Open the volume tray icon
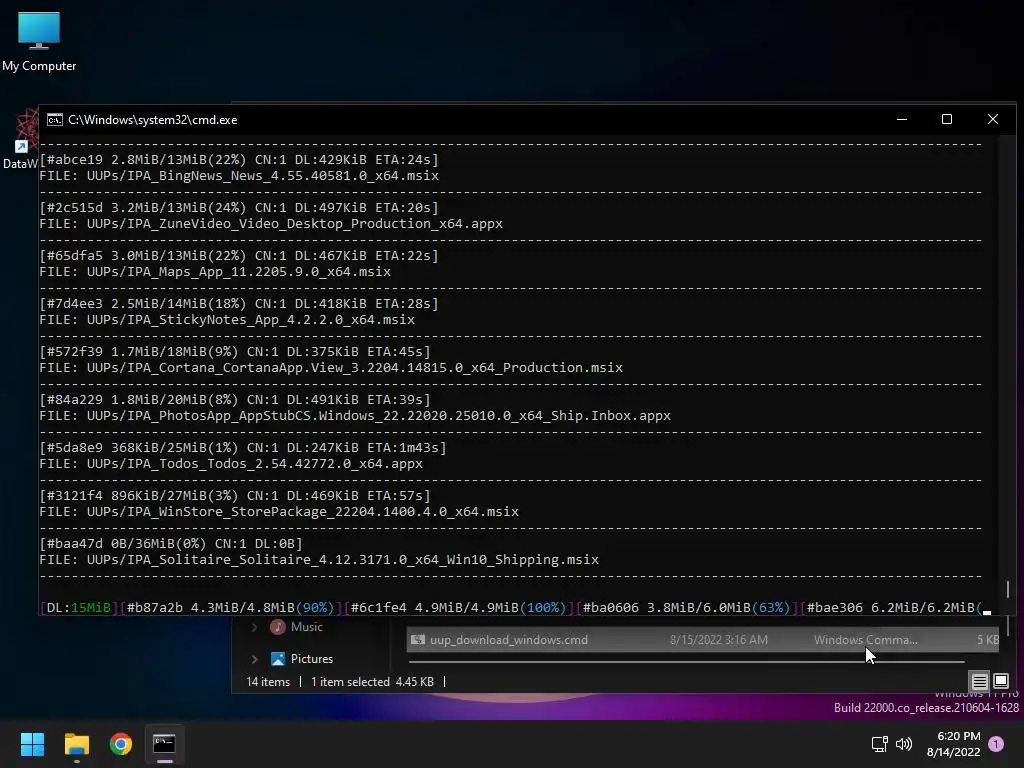The height and width of the screenshot is (768, 1024). [x=904, y=744]
